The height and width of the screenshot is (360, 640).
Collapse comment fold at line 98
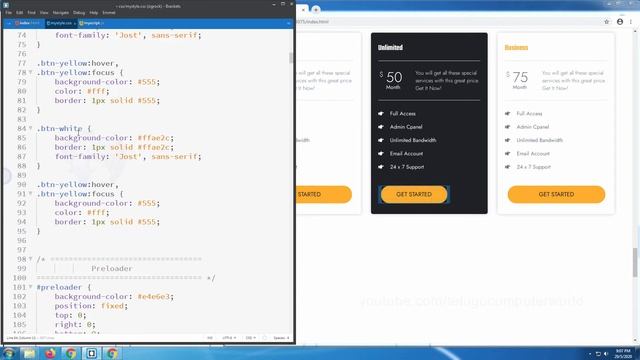(31, 259)
